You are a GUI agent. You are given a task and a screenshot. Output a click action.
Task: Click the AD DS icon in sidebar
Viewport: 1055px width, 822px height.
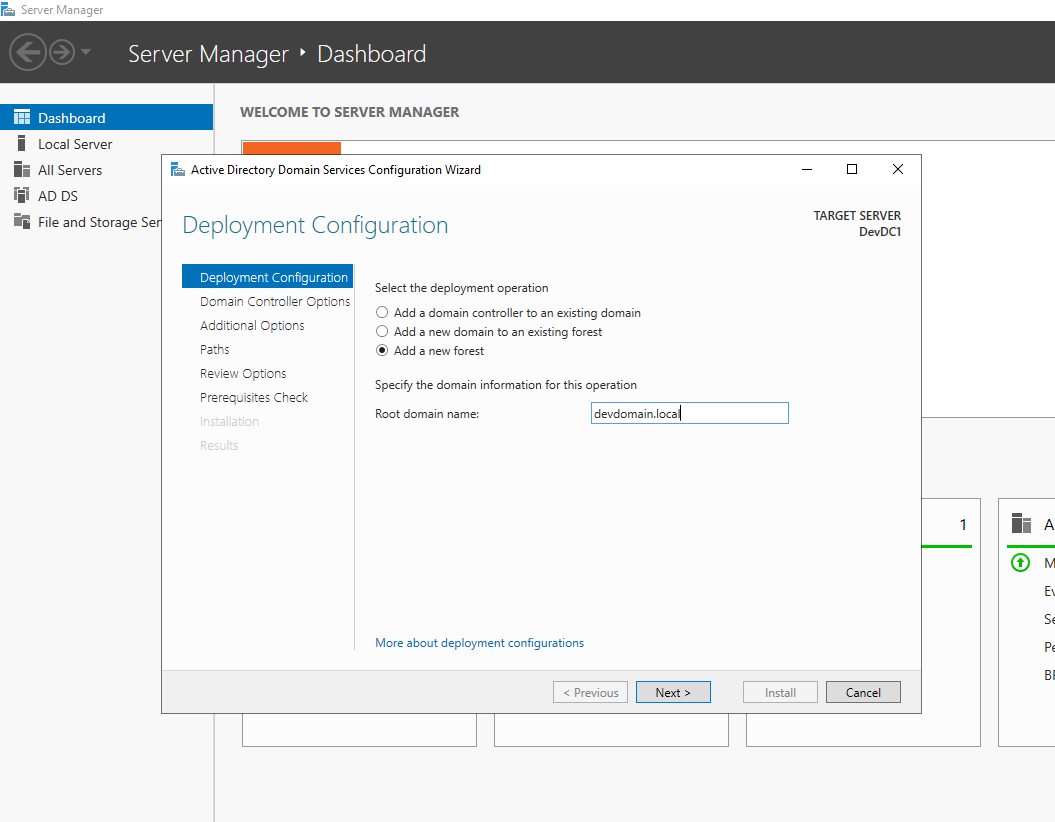tap(22, 195)
